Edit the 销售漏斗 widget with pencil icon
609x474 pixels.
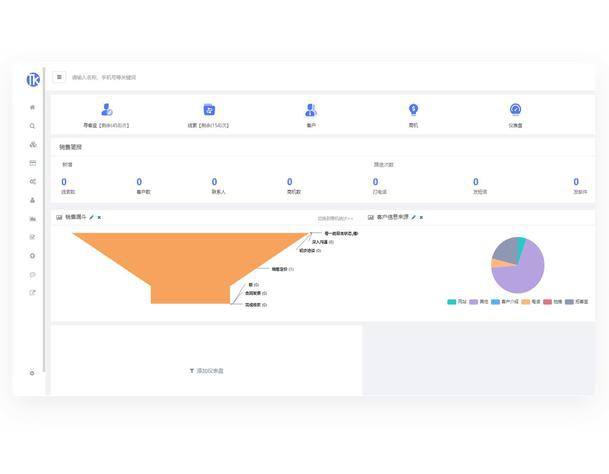pyautogui.click(x=92, y=217)
